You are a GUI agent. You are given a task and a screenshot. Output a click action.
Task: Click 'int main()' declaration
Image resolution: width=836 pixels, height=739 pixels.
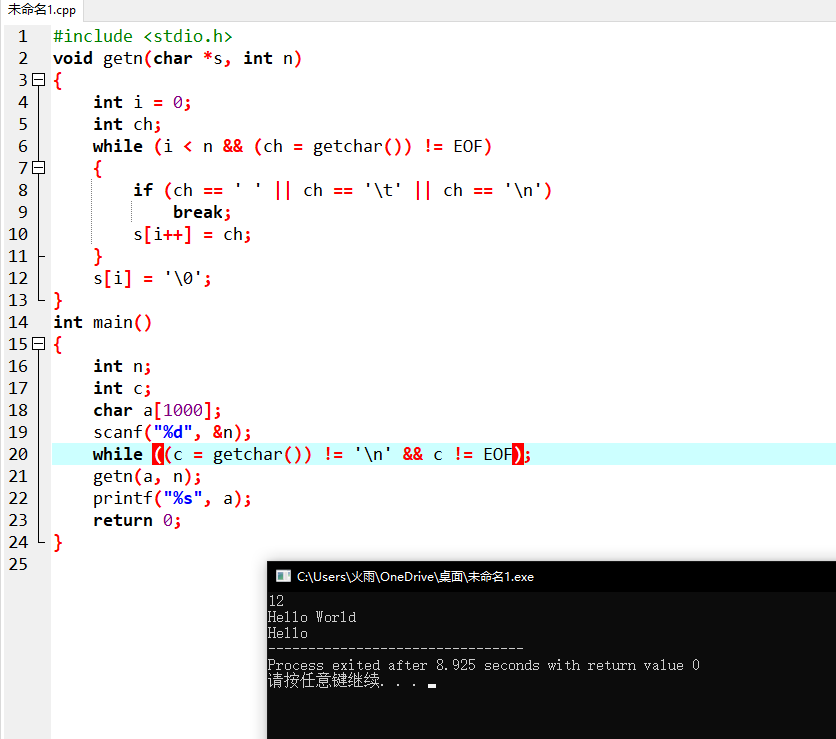point(102,323)
